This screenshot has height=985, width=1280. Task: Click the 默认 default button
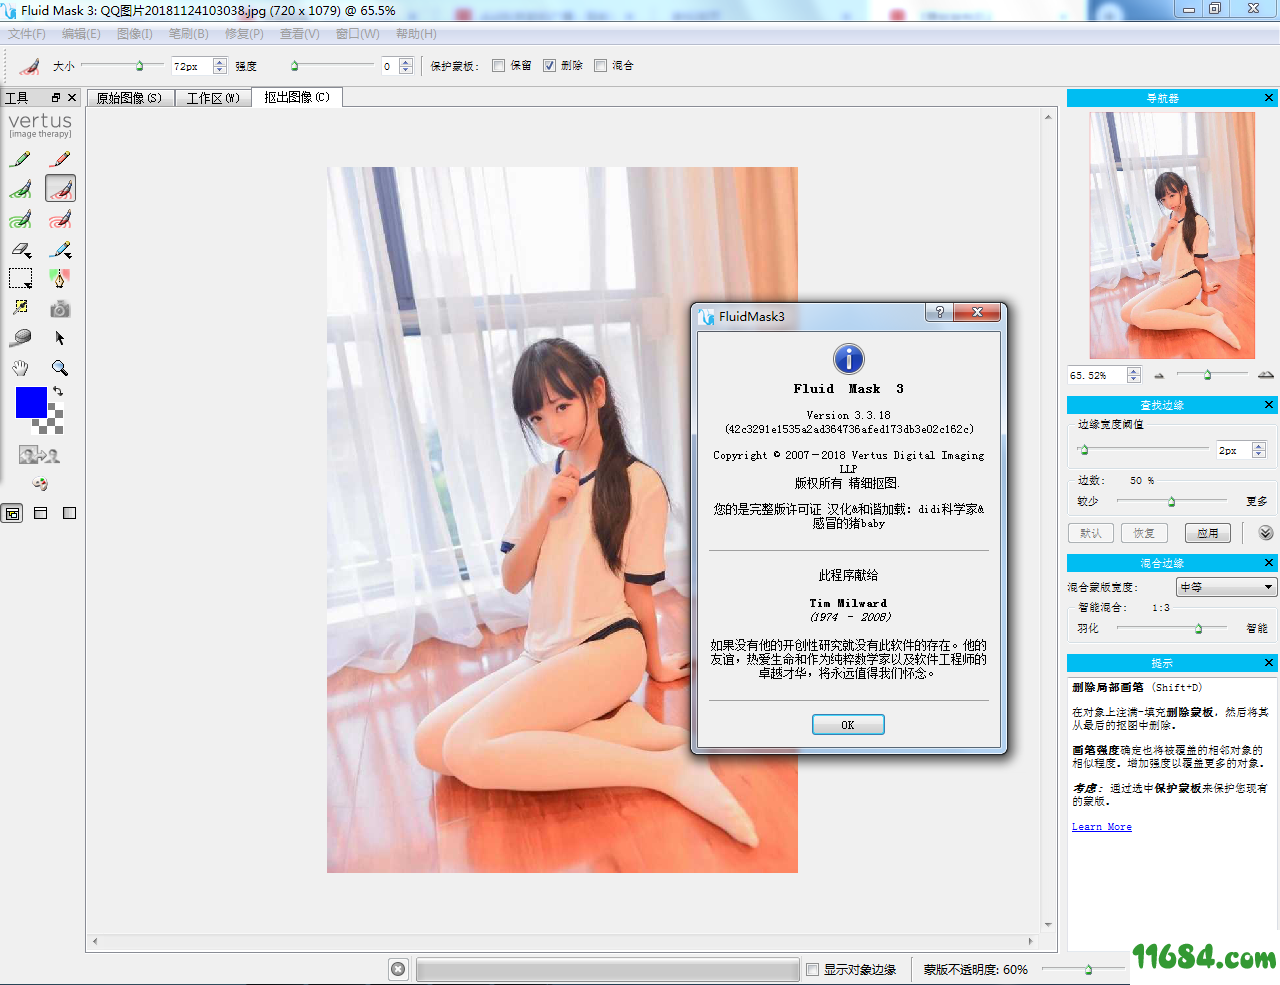click(x=1091, y=533)
